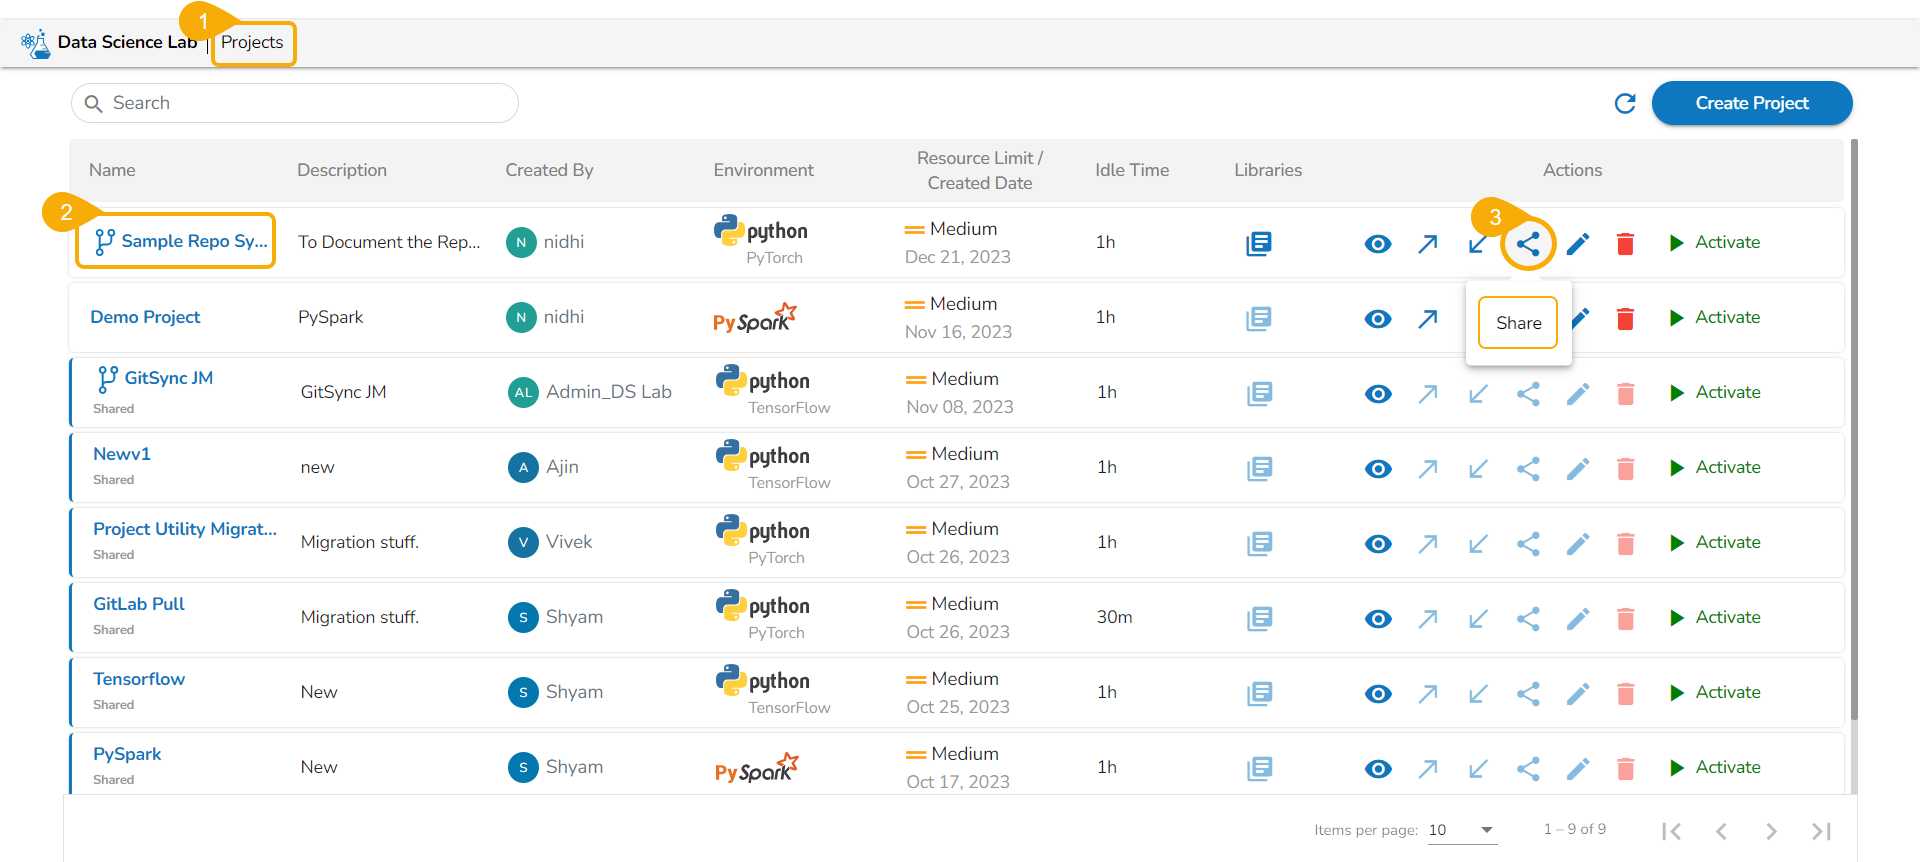Go to the next page of projects

tap(1771, 831)
